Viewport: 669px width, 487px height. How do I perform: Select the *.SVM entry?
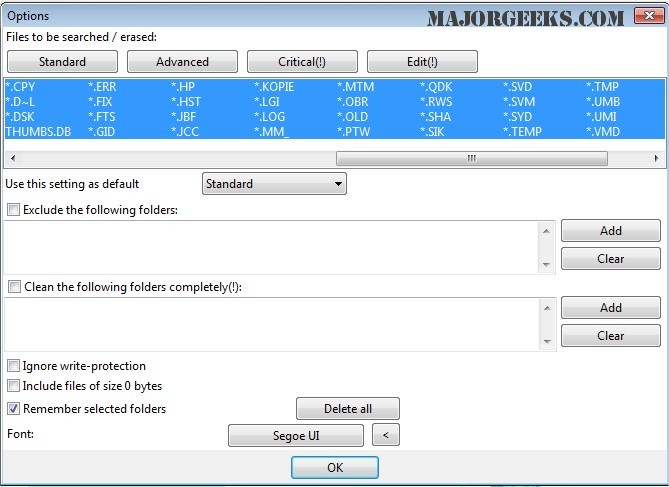(x=519, y=102)
